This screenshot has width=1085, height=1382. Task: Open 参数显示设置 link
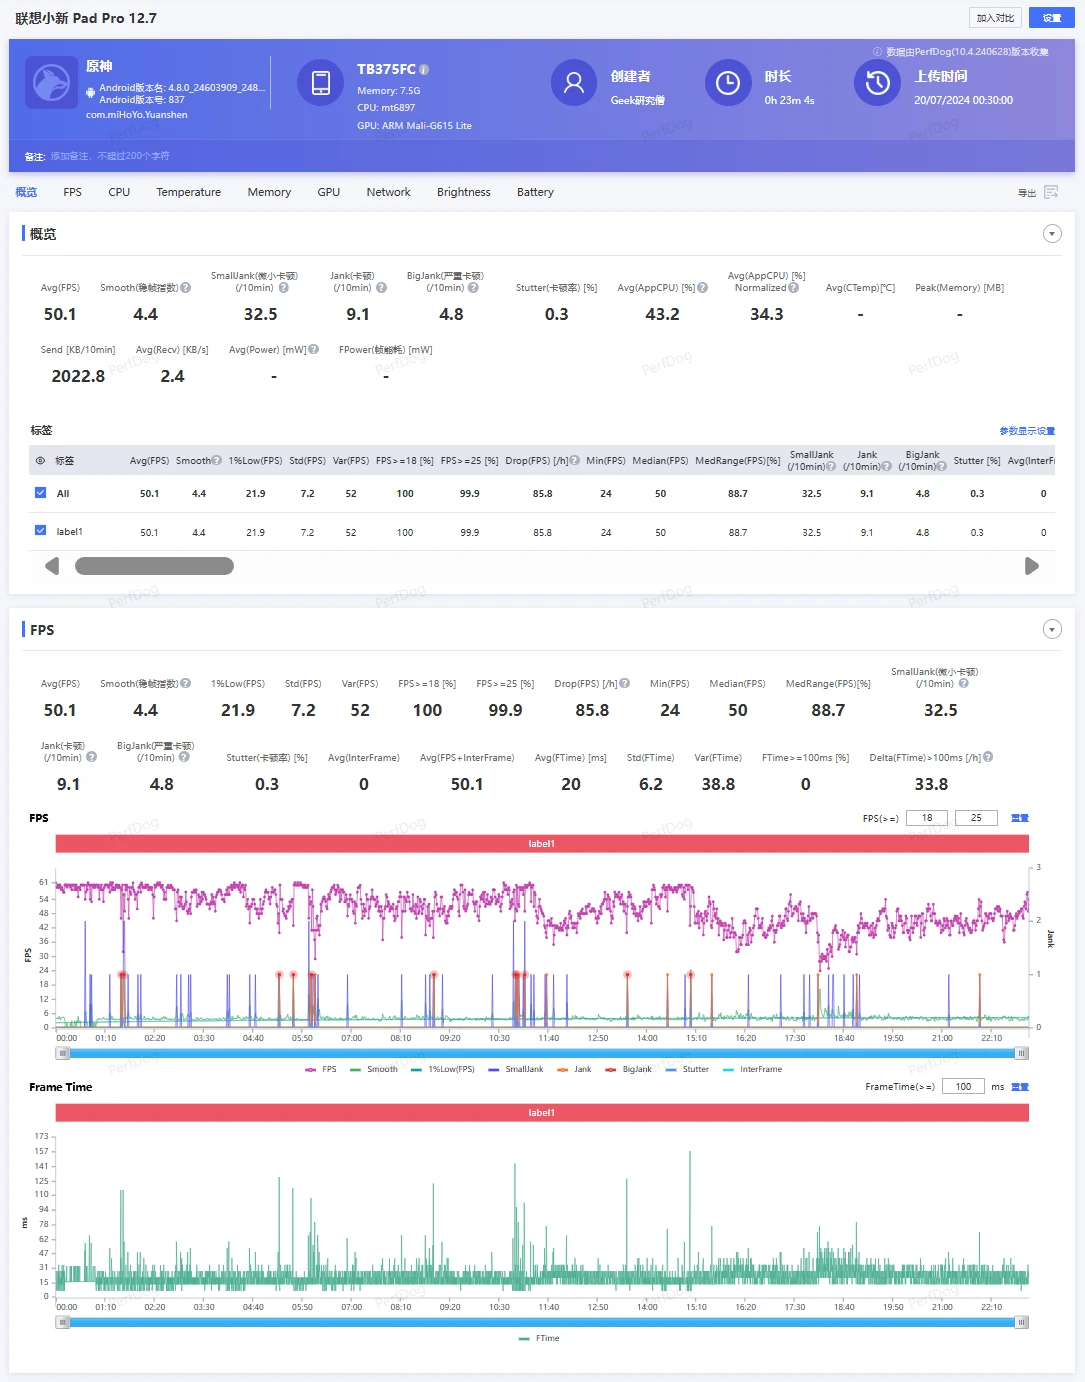point(1027,431)
